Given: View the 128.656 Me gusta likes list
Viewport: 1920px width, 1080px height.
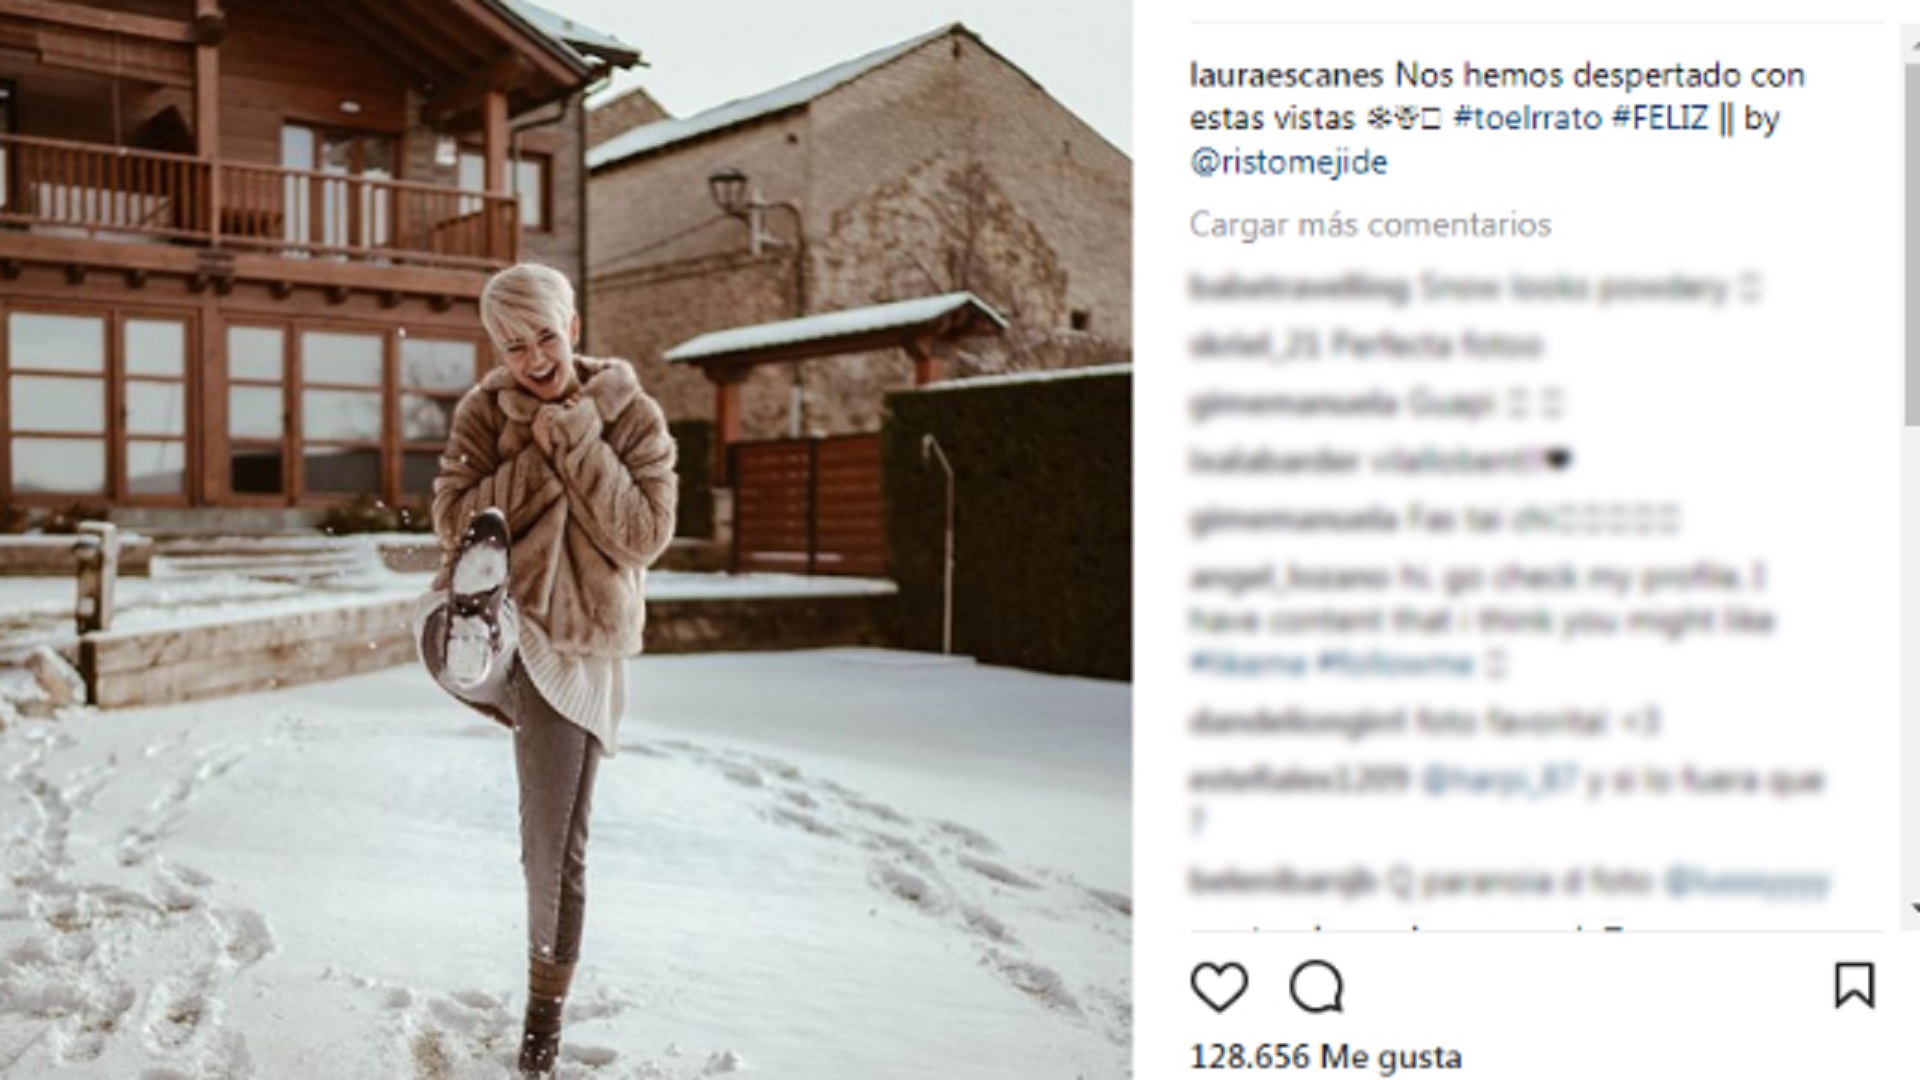Looking at the screenshot, I should 1326,1056.
